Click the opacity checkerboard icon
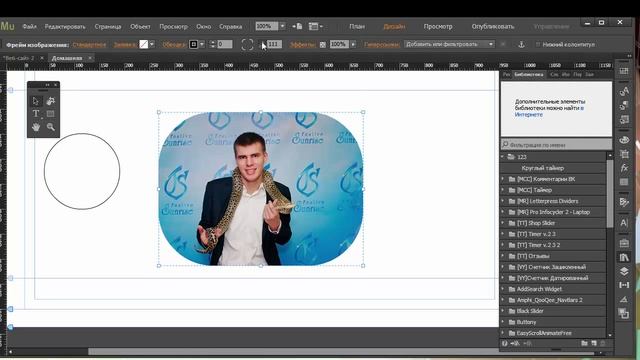Image resolution: width=640 pixels, height=360 pixels. click(322, 44)
